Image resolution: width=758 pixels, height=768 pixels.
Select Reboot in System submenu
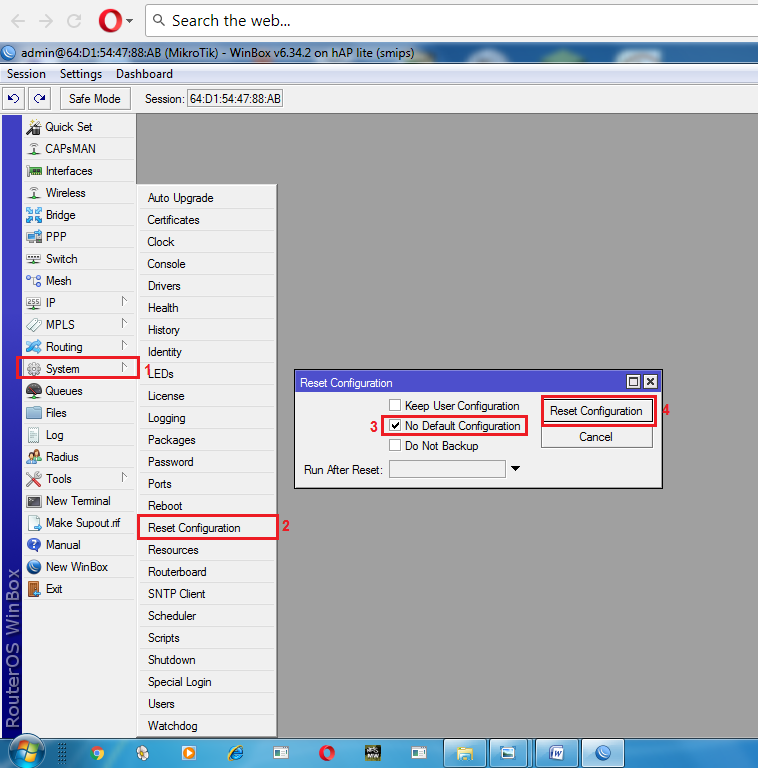click(x=207, y=506)
